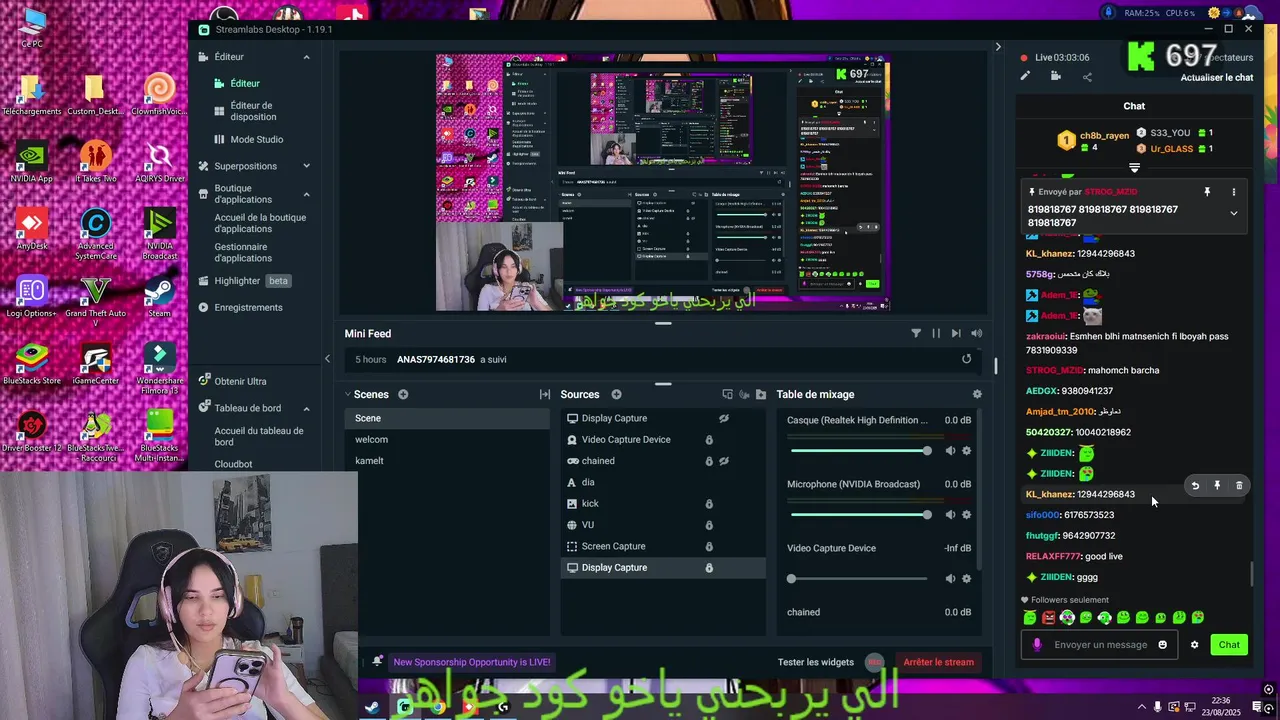This screenshot has height=720, width=1280.
Task: Open New Sponsorship Opportunity notification
Action: point(472,662)
